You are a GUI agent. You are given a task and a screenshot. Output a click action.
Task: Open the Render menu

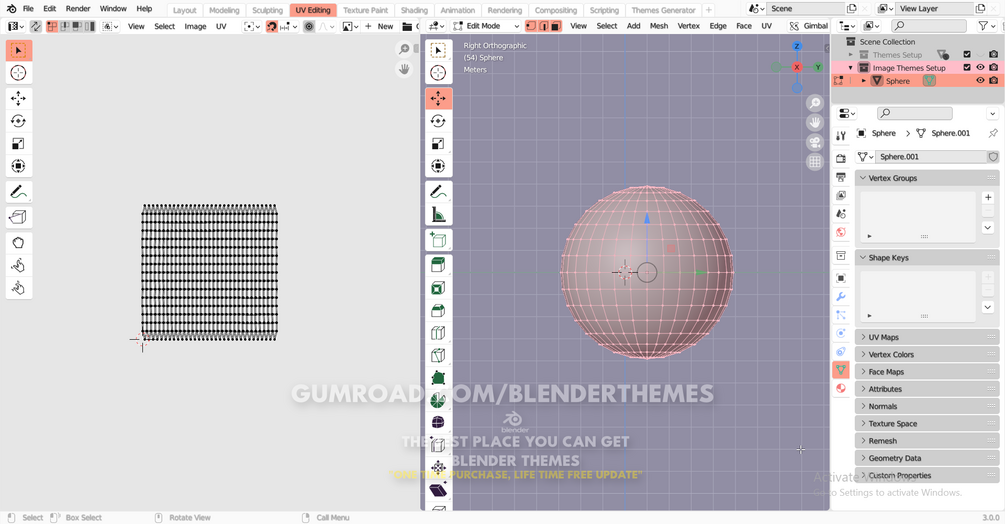78,9
